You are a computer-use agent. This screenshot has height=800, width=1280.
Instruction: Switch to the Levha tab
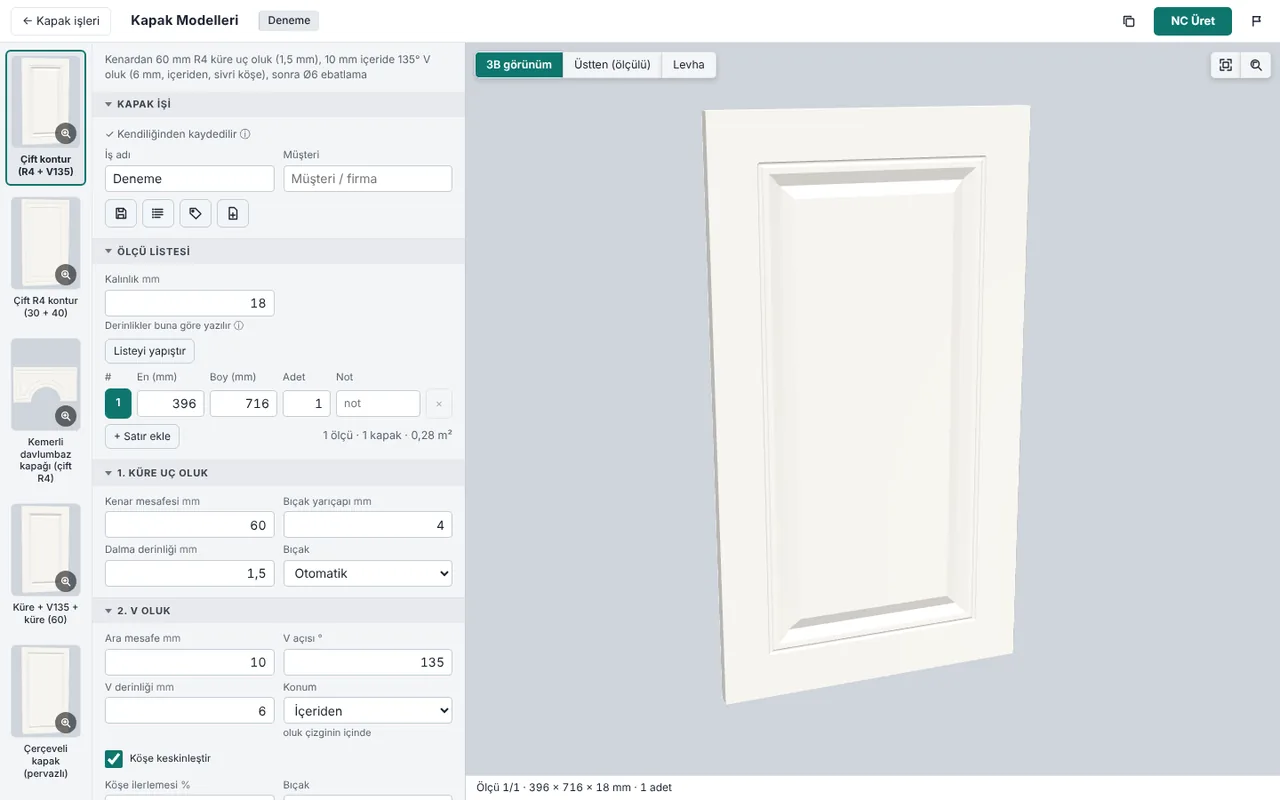688,65
